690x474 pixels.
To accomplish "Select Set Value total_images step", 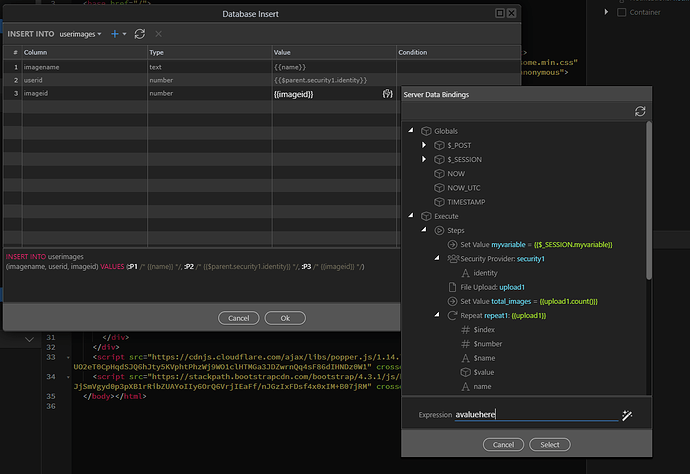I will coord(529,301).
